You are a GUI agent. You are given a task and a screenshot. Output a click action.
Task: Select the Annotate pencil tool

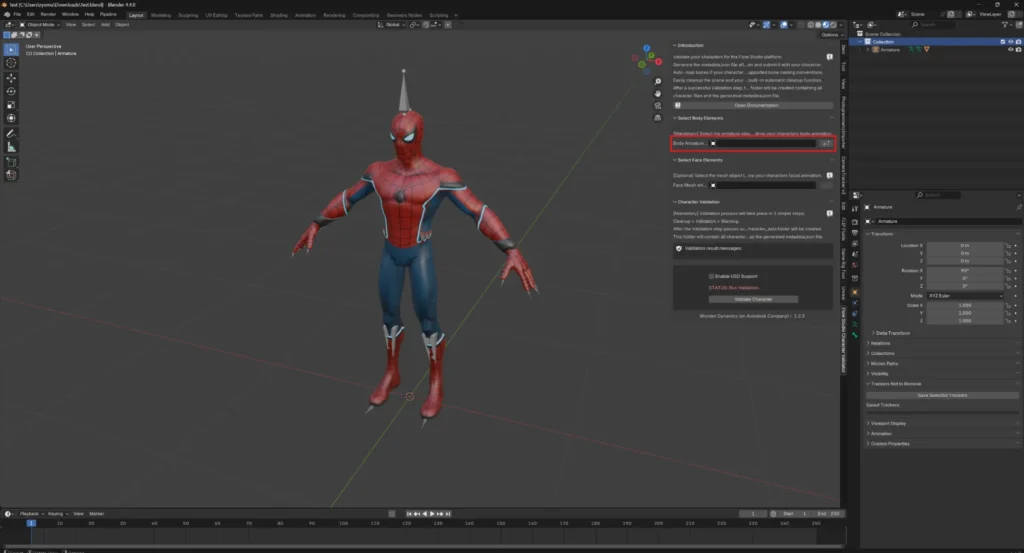coord(11,132)
